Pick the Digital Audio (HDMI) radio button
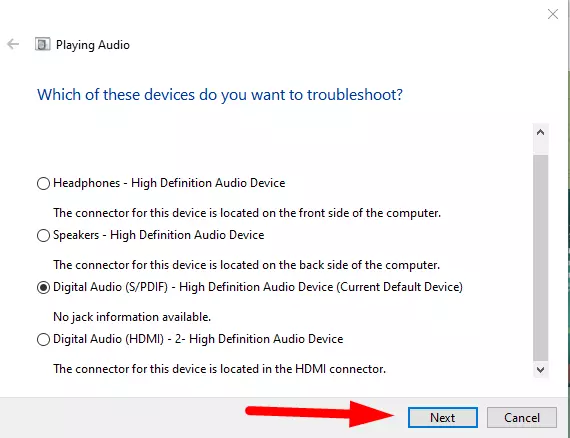 coord(43,339)
